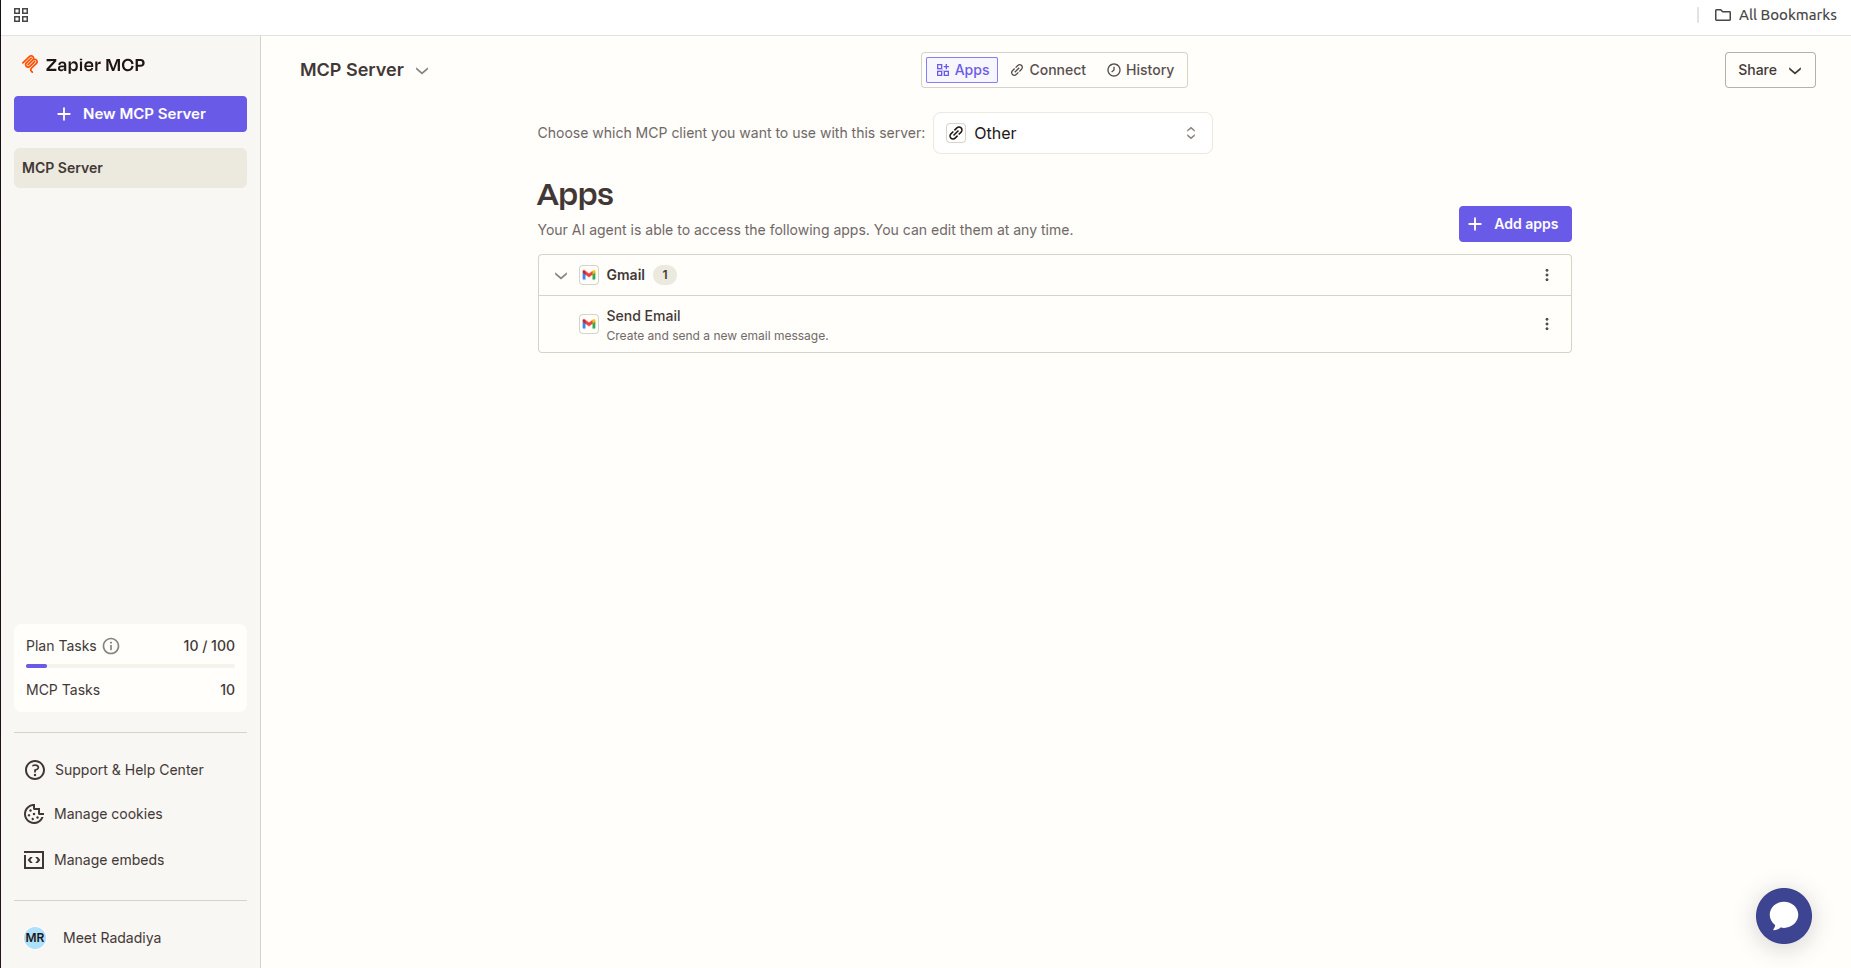The width and height of the screenshot is (1851, 968).
Task: Click the Manage embeds code icon
Action: [34, 860]
